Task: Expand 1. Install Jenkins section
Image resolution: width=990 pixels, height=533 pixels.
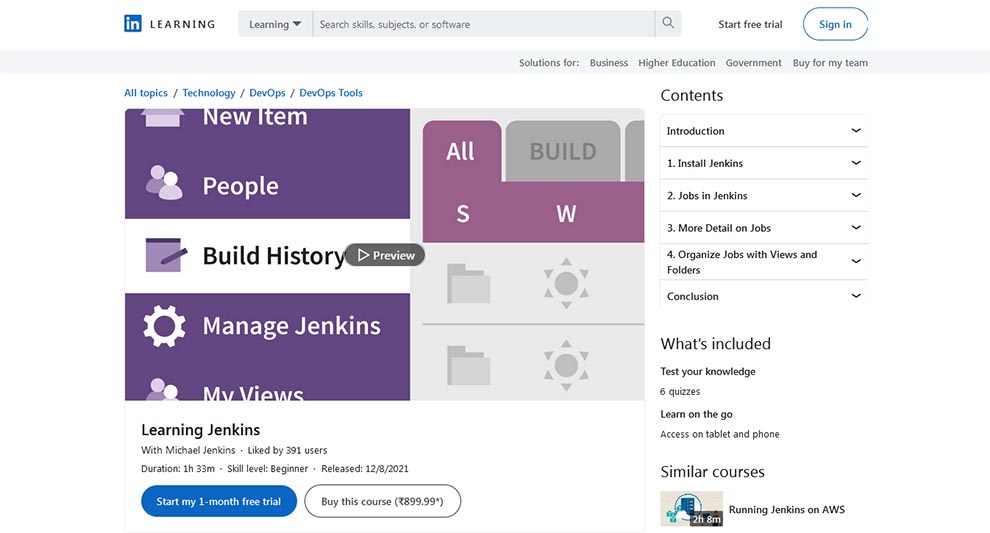Action: tap(764, 163)
